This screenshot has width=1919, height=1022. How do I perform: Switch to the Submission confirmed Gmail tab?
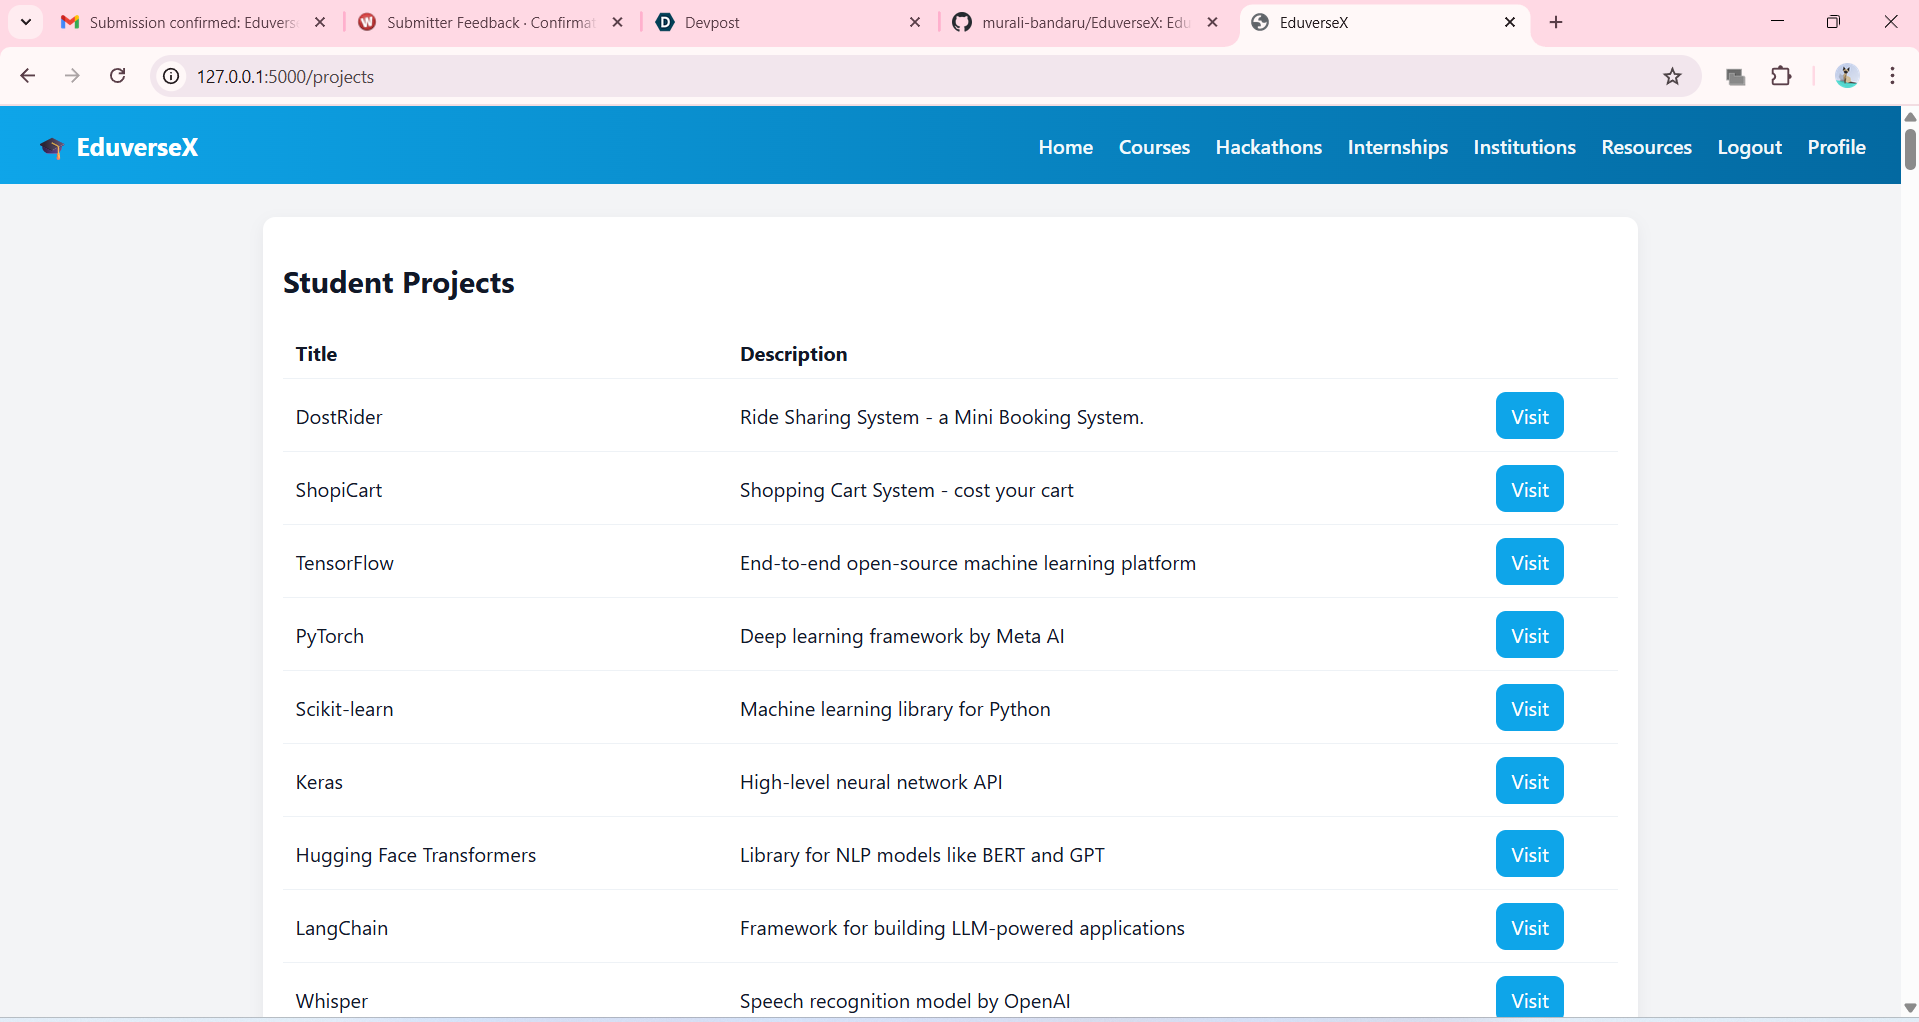click(192, 22)
